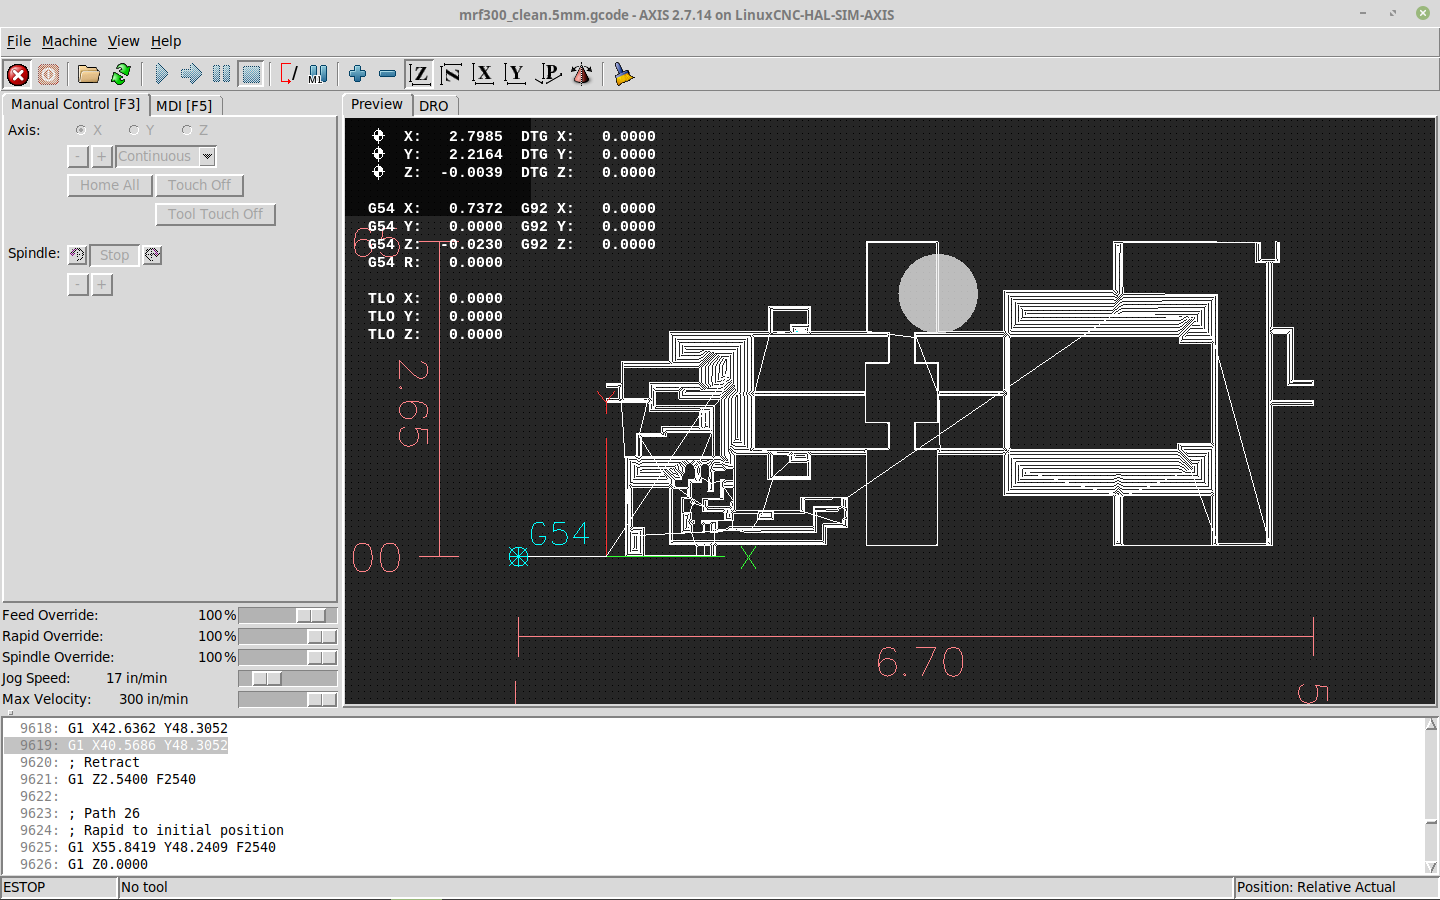The height and width of the screenshot is (900, 1440).
Task: Open the DRO tab
Action: click(433, 105)
